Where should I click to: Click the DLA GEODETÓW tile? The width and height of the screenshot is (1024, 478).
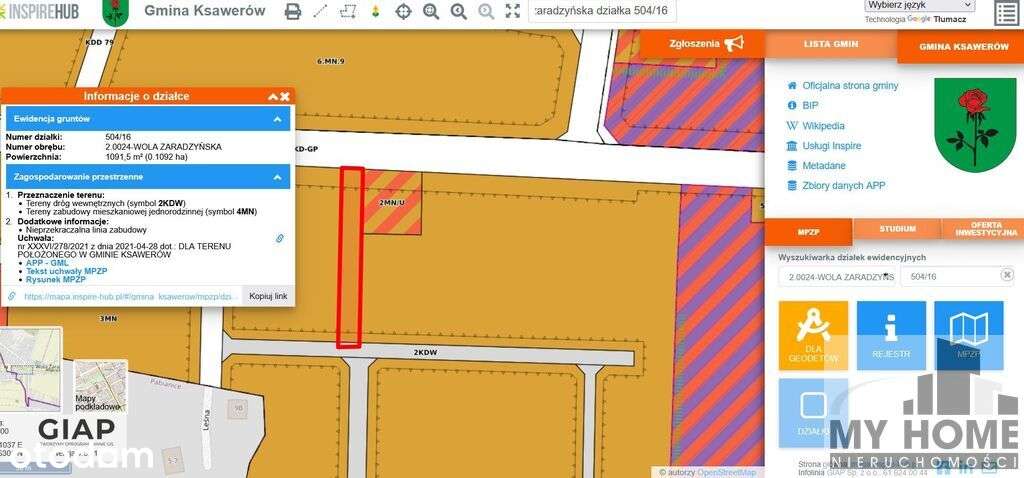click(813, 336)
